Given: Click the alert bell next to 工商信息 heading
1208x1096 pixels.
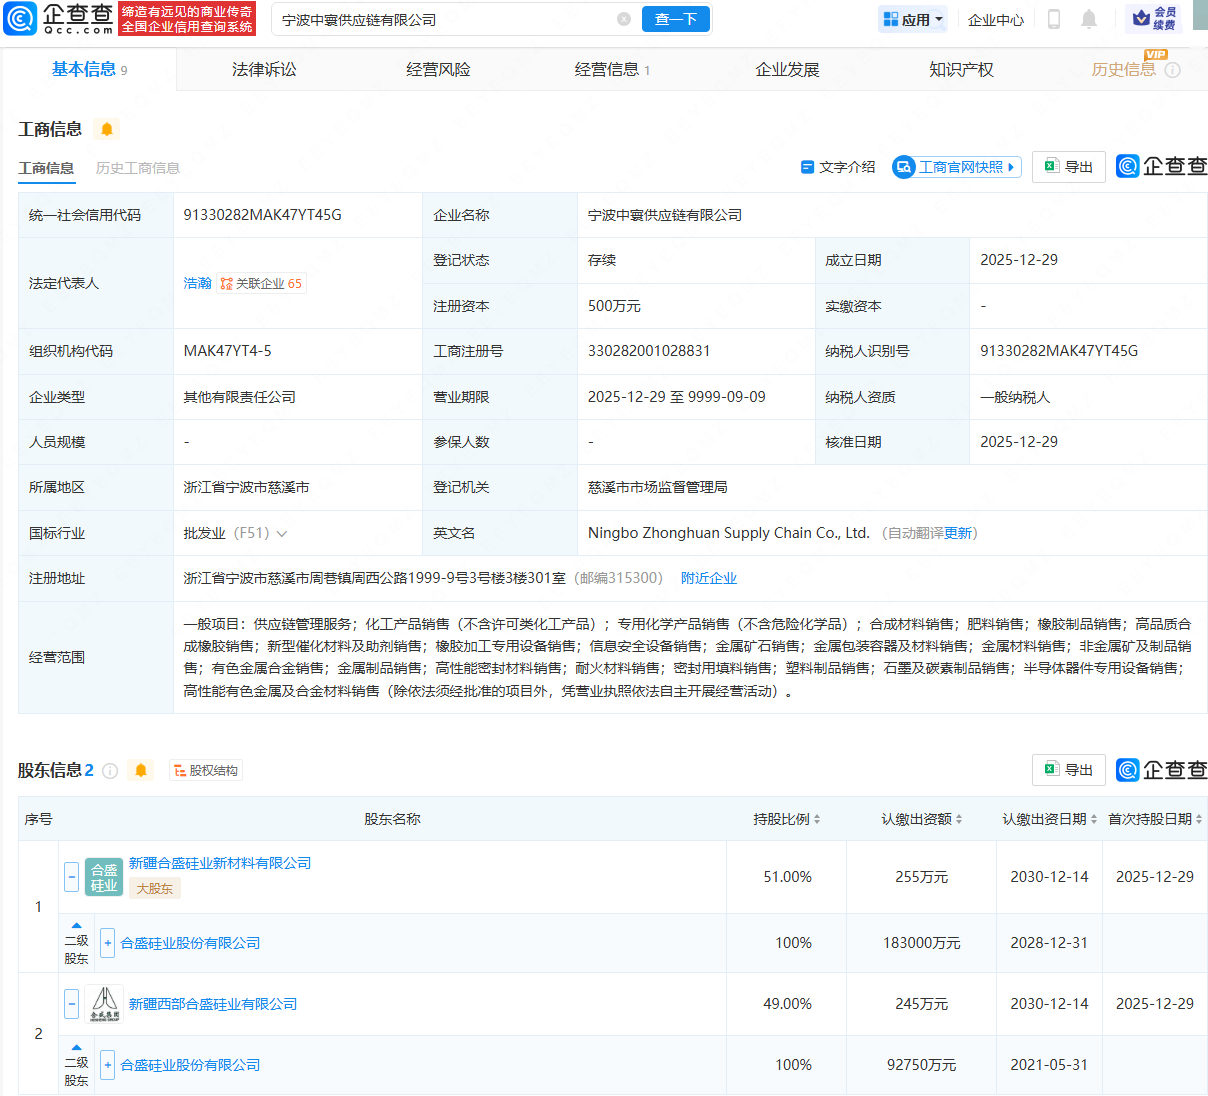Looking at the screenshot, I should point(107,129).
